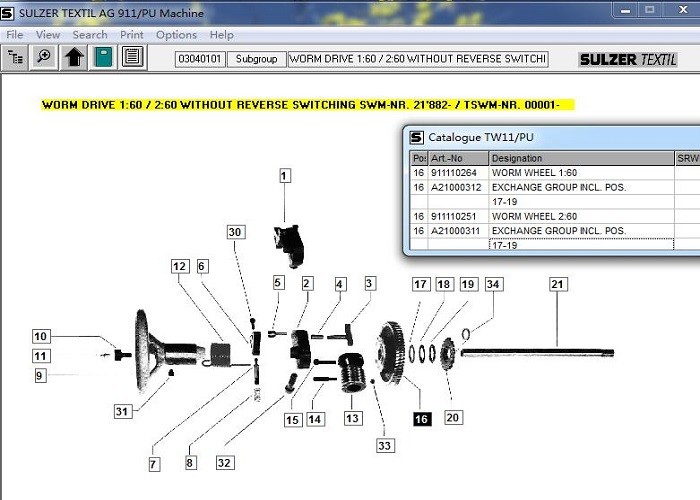Select position label 4 in diagram
Image resolution: width=700 pixels, height=500 pixels.
(x=340, y=284)
